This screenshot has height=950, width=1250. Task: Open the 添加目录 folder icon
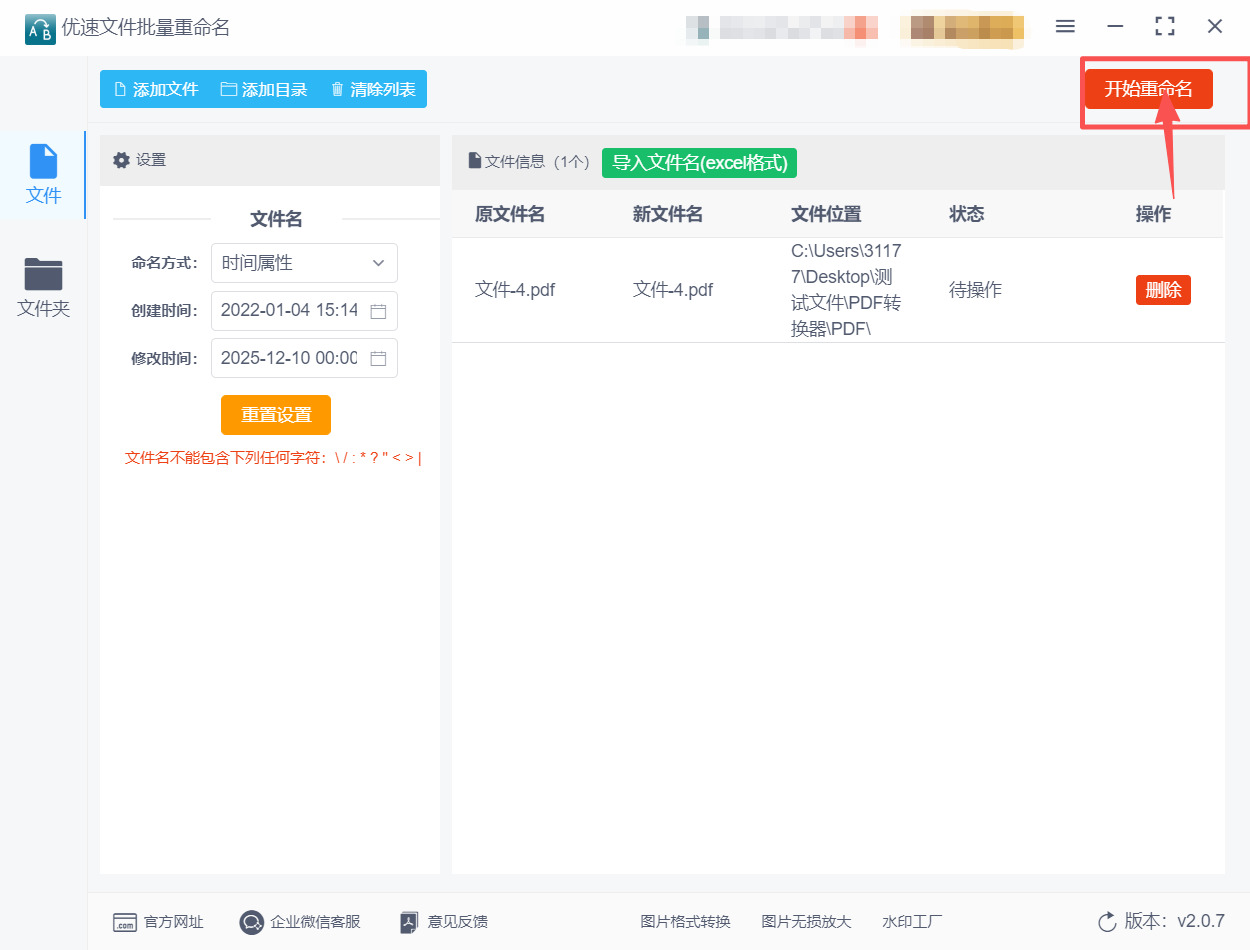pos(227,89)
